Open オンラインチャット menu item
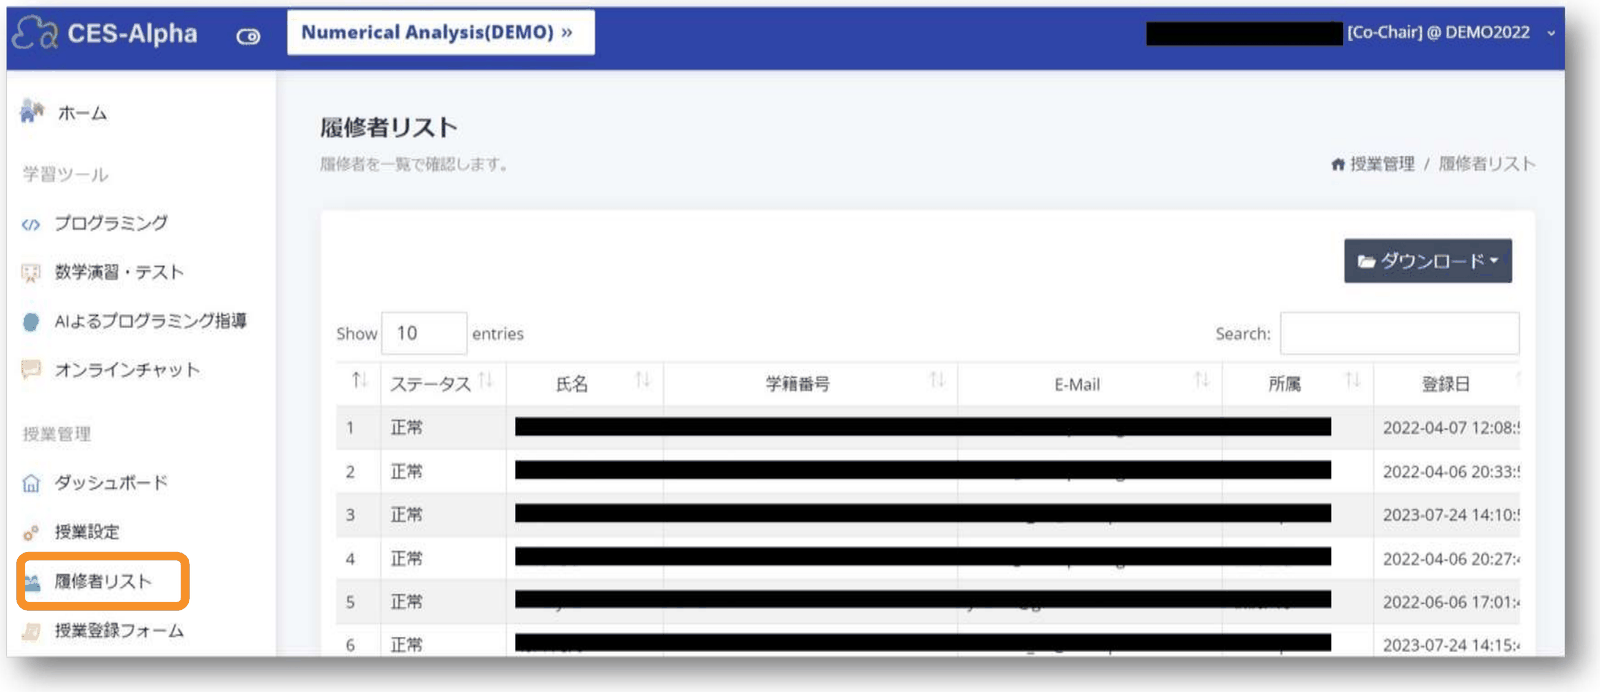 click(127, 370)
